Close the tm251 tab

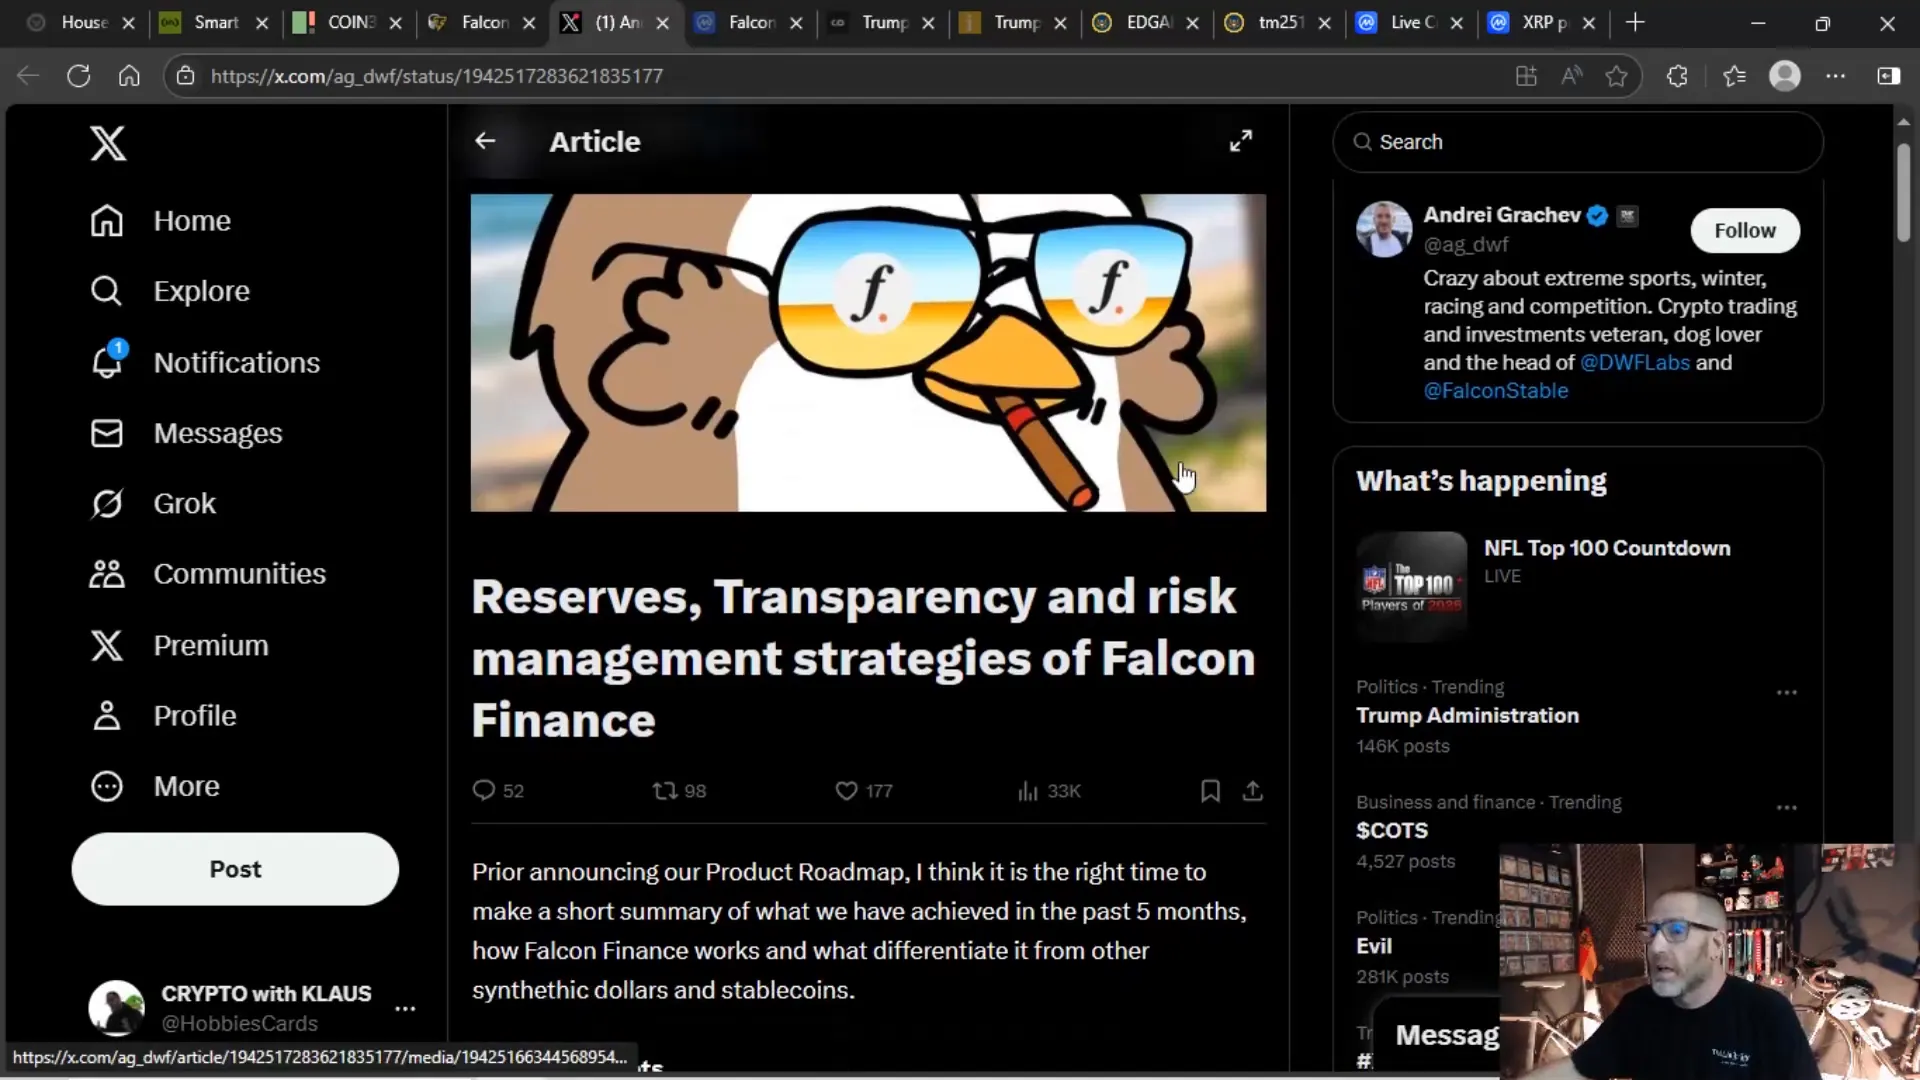tap(1325, 23)
